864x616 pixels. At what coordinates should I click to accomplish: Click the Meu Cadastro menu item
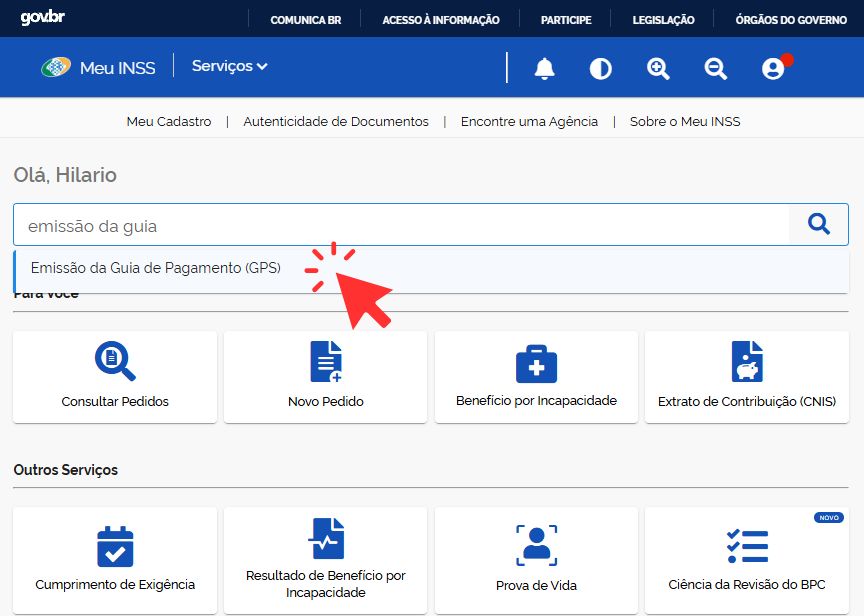click(169, 121)
